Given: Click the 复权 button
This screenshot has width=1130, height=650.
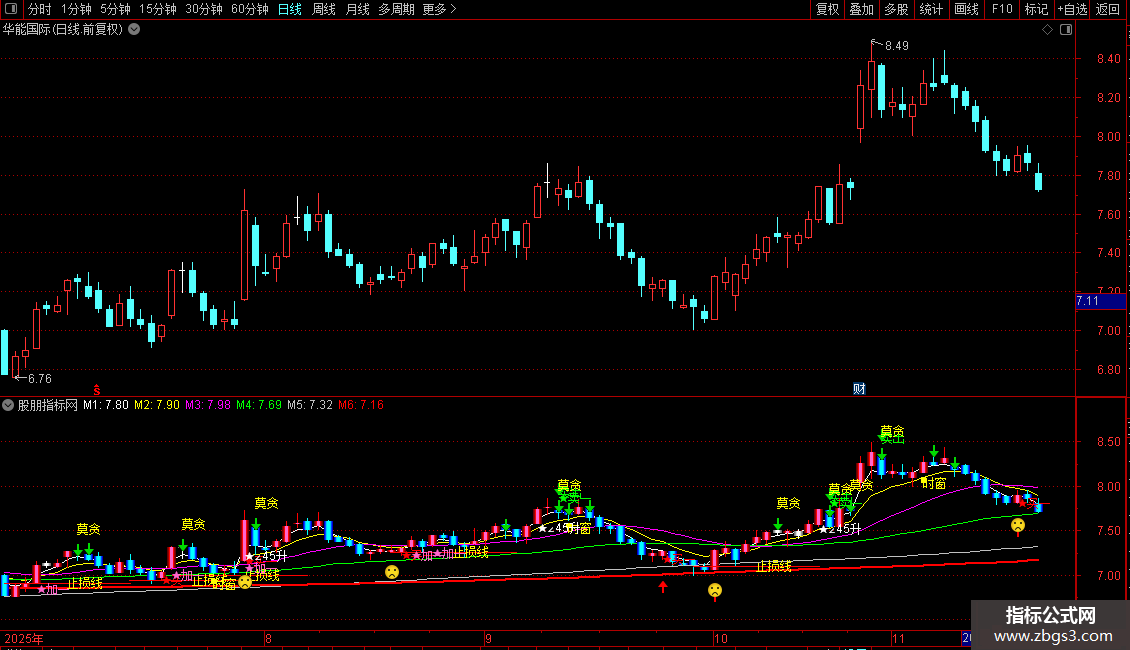Looking at the screenshot, I should pyautogui.click(x=827, y=9).
